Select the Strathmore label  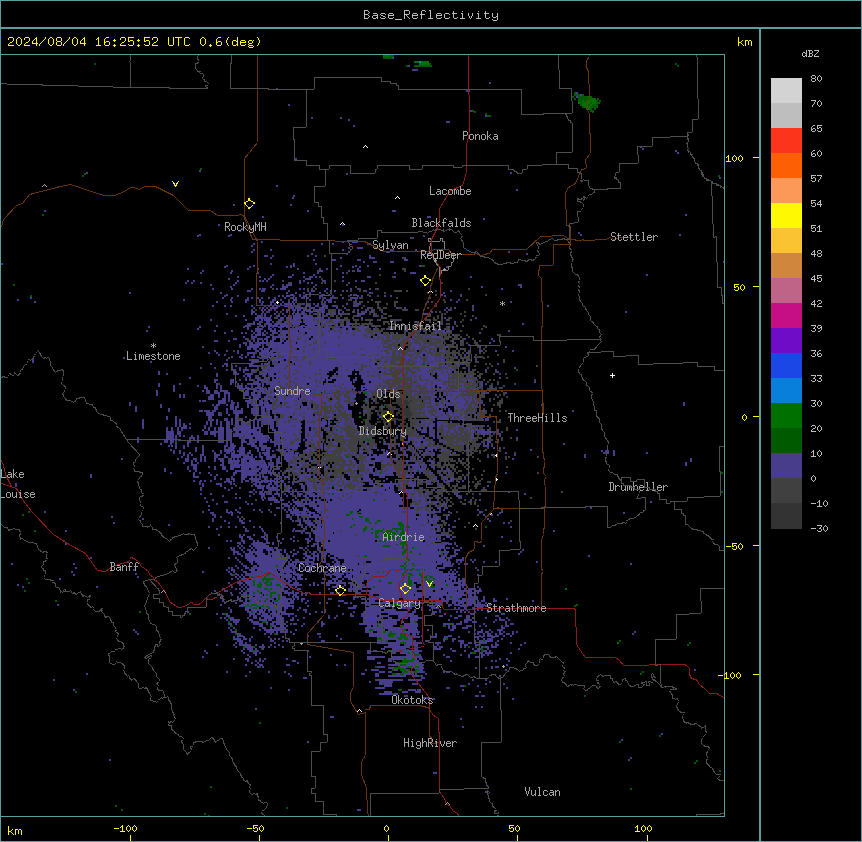[516, 608]
